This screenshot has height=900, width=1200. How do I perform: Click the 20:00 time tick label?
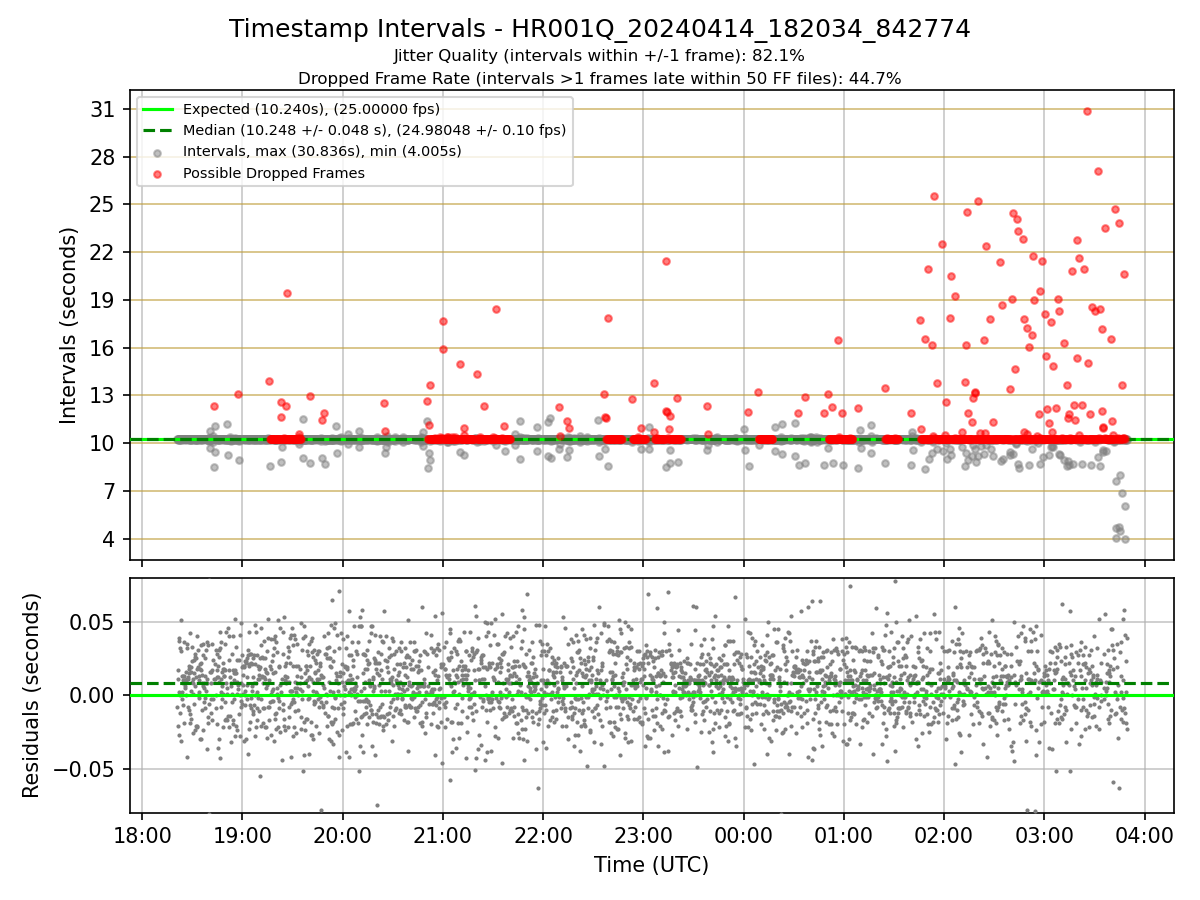tap(342, 834)
